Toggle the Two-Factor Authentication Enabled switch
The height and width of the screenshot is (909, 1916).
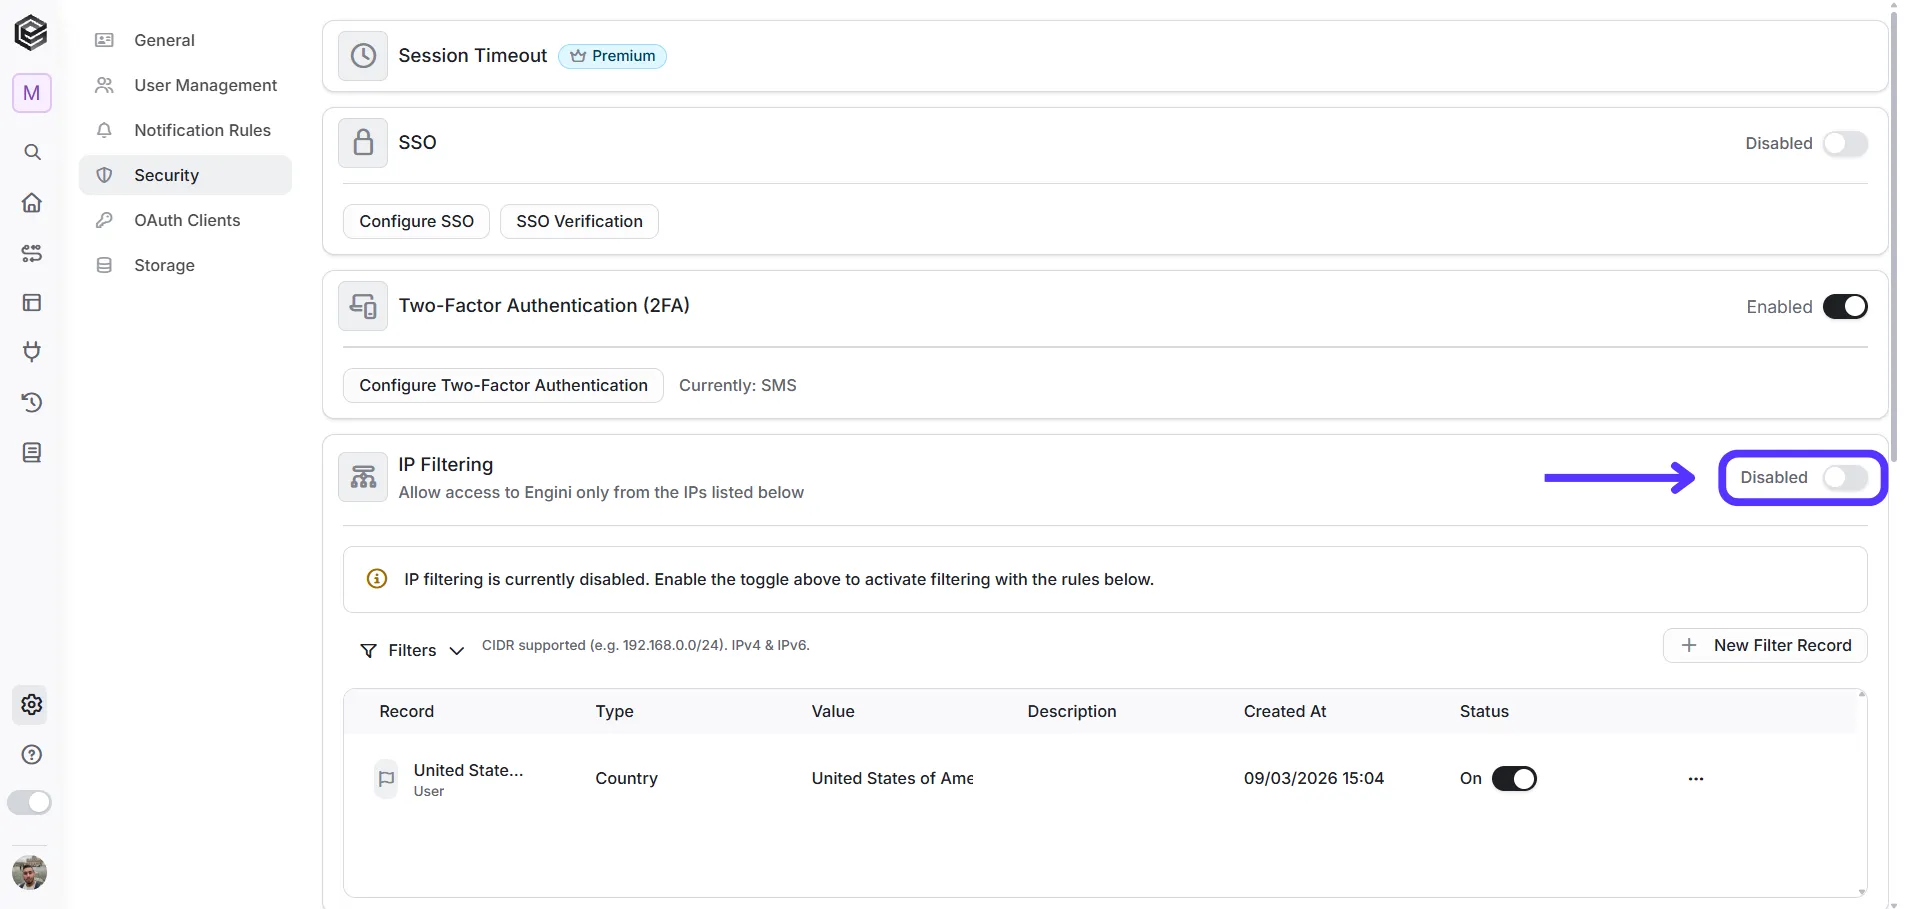pyautogui.click(x=1845, y=307)
